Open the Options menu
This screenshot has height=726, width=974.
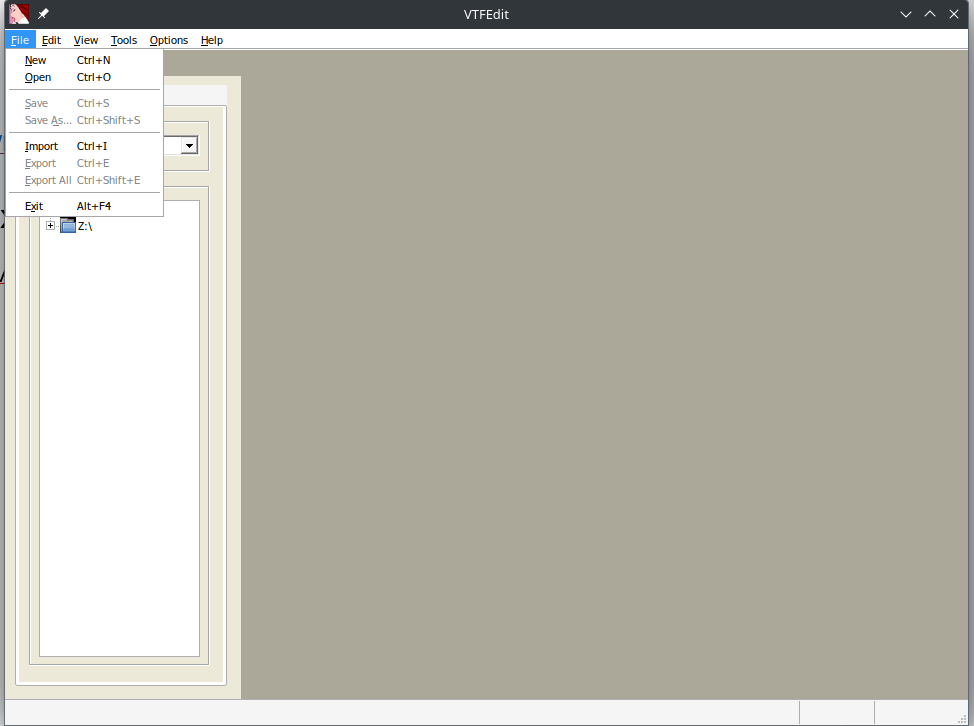pyautogui.click(x=169, y=40)
